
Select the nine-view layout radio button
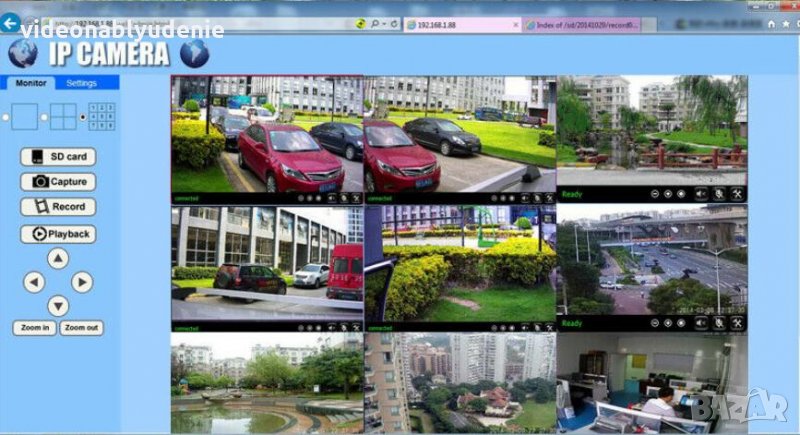click(83, 117)
